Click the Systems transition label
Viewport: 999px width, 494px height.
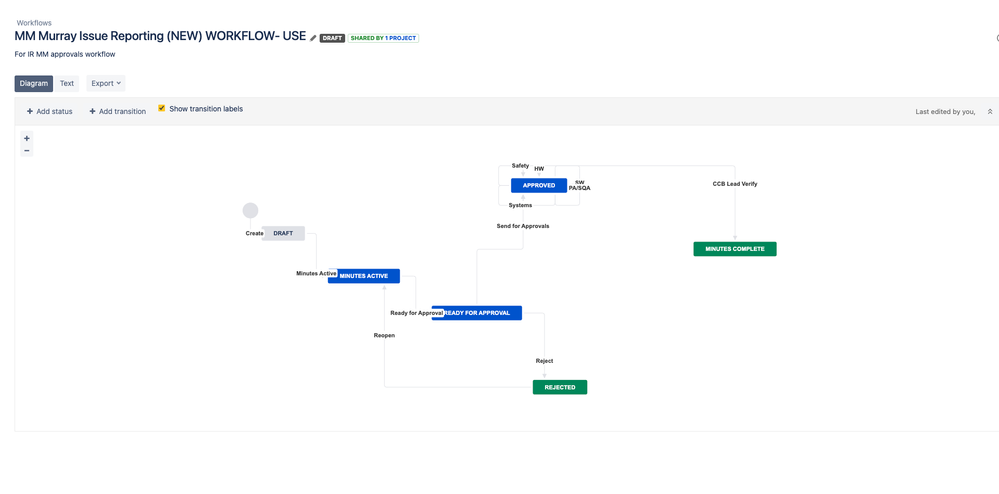520,205
